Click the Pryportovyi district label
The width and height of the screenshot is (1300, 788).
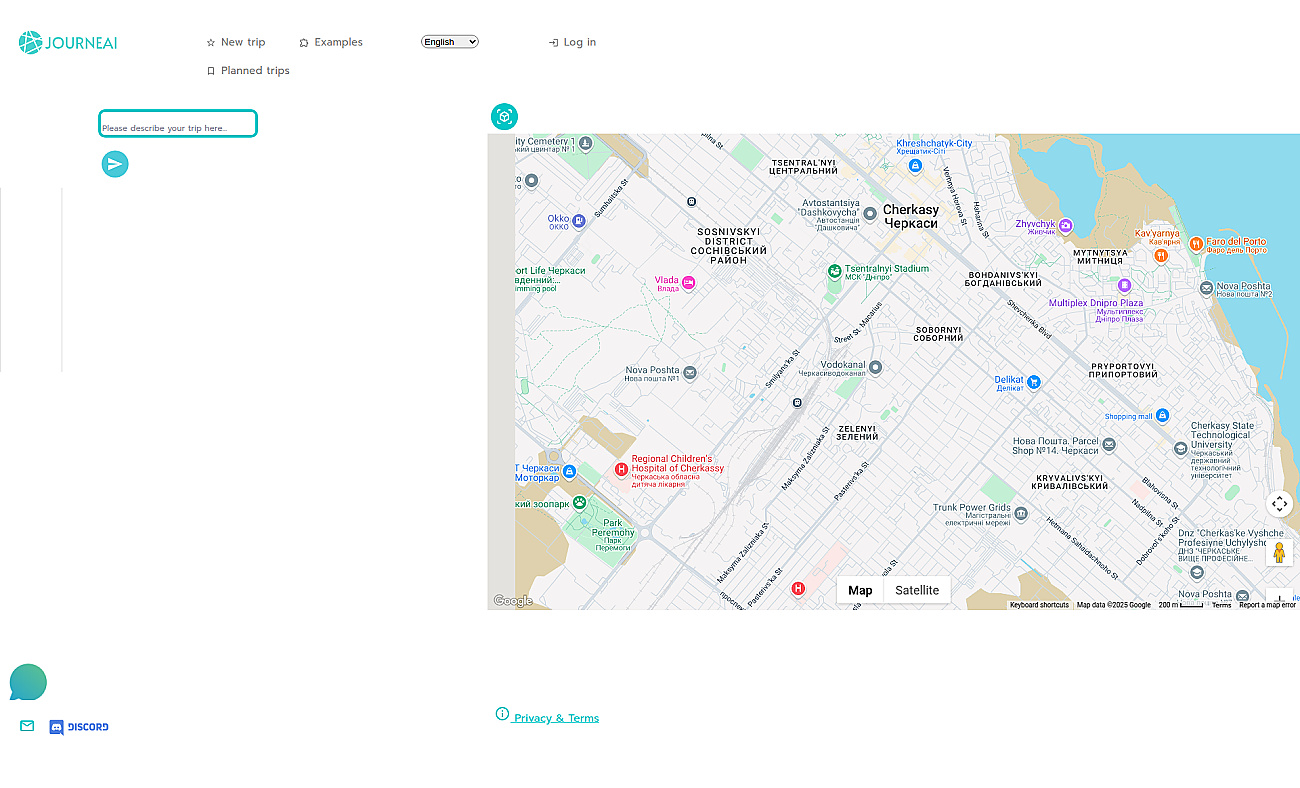tap(1123, 370)
